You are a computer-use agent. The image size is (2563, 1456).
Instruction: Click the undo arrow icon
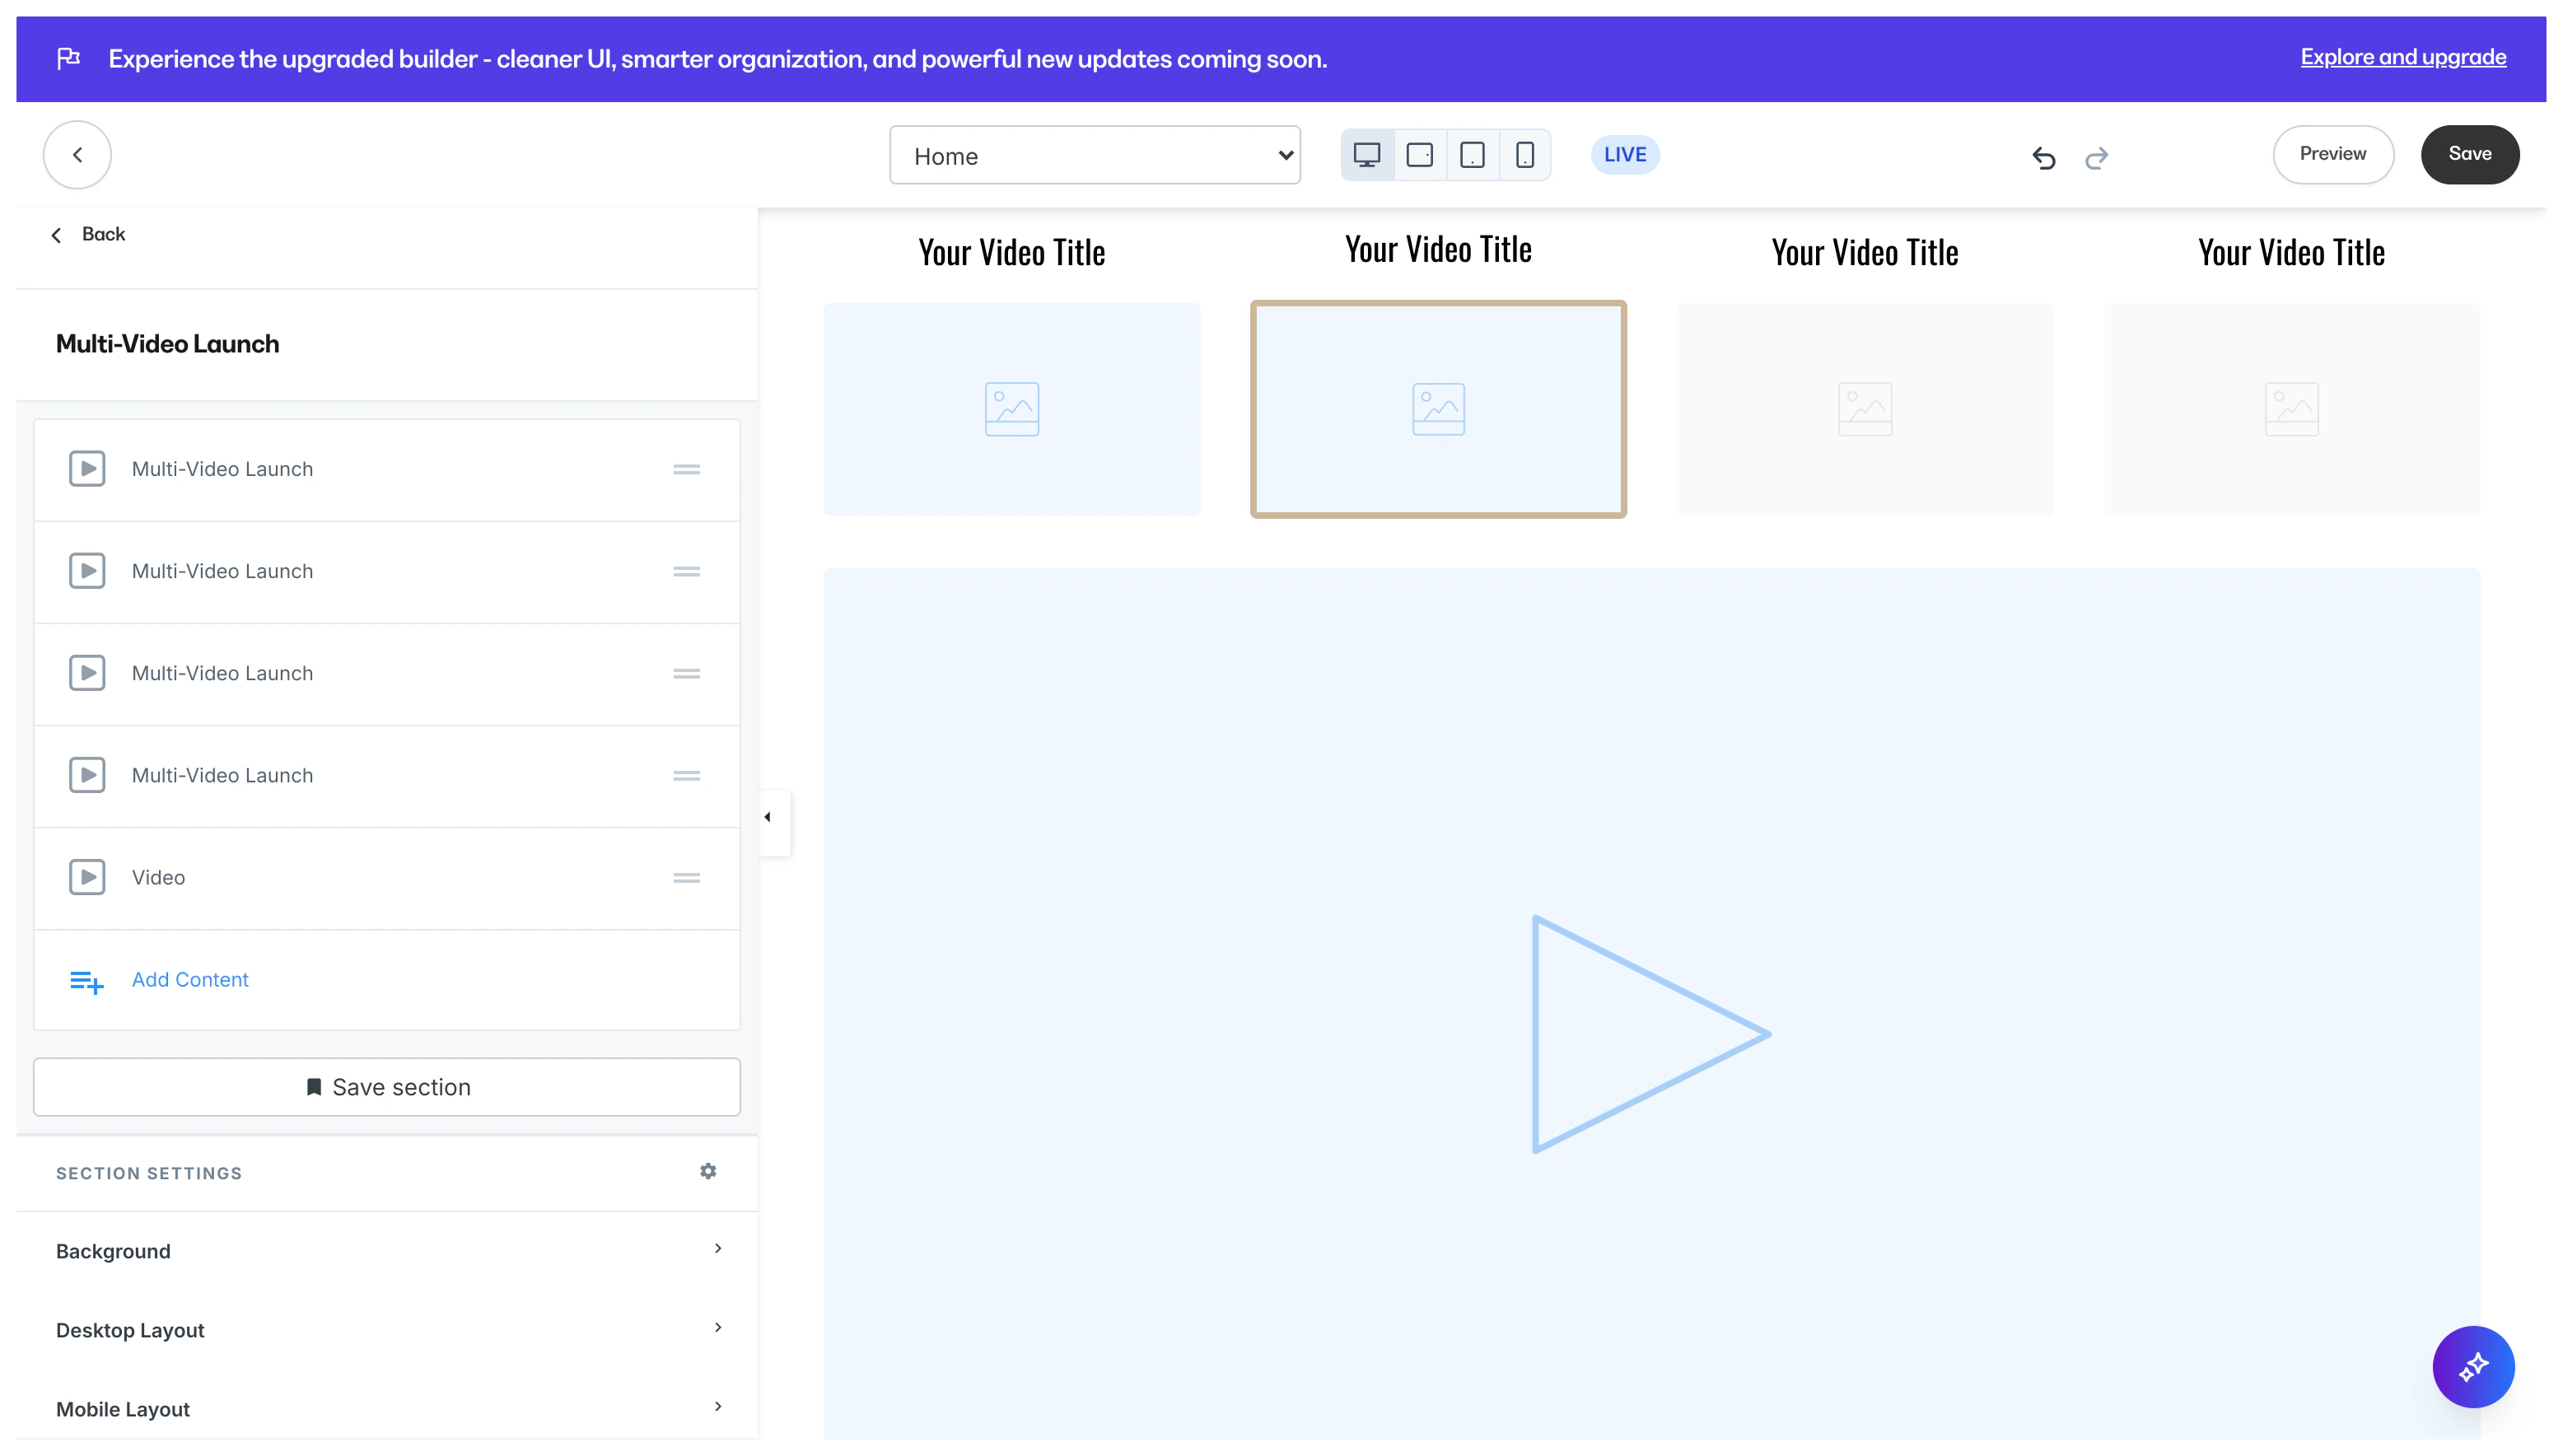pos(2043,157)
